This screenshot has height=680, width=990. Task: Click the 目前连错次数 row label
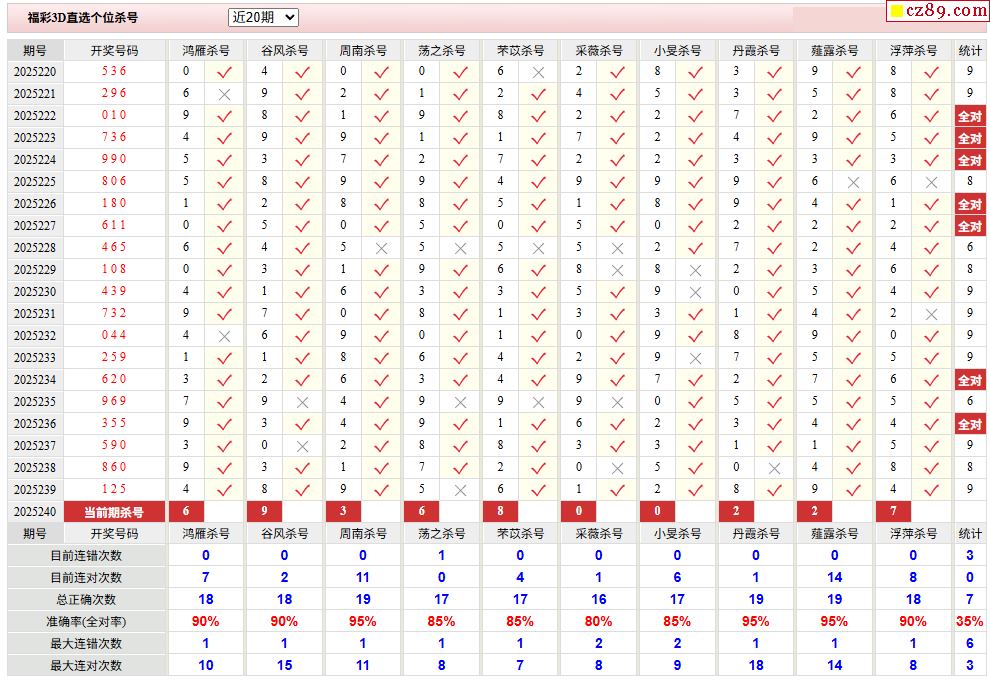click(x=86, y=556)
